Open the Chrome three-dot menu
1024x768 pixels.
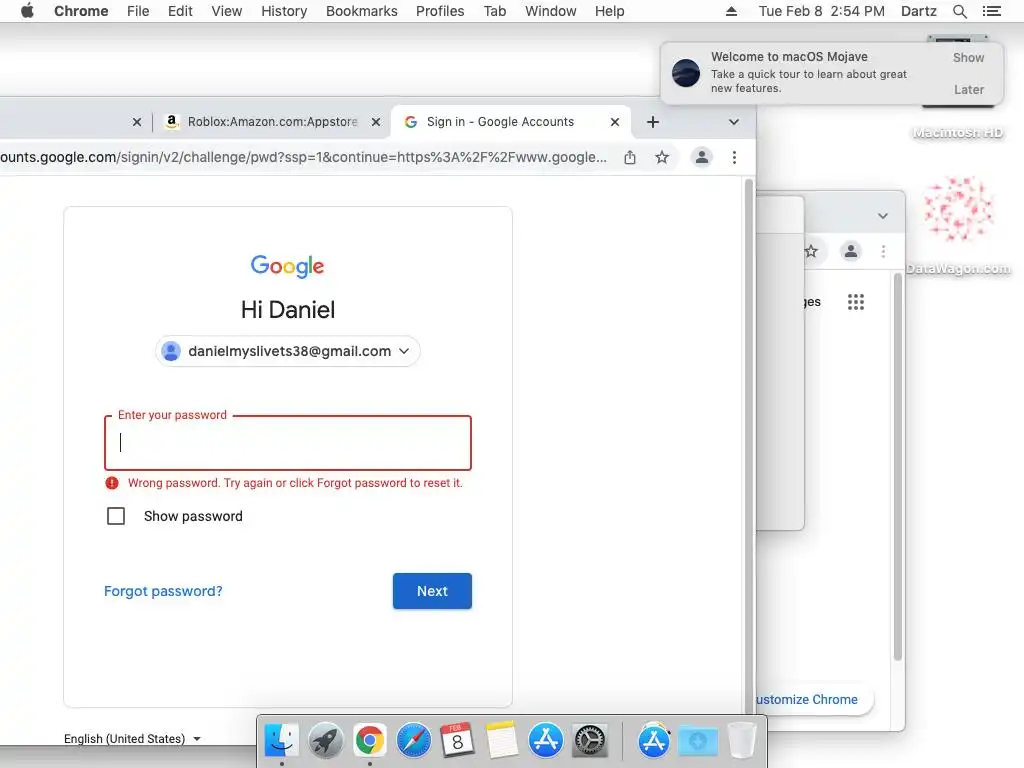tap(735, 157)
